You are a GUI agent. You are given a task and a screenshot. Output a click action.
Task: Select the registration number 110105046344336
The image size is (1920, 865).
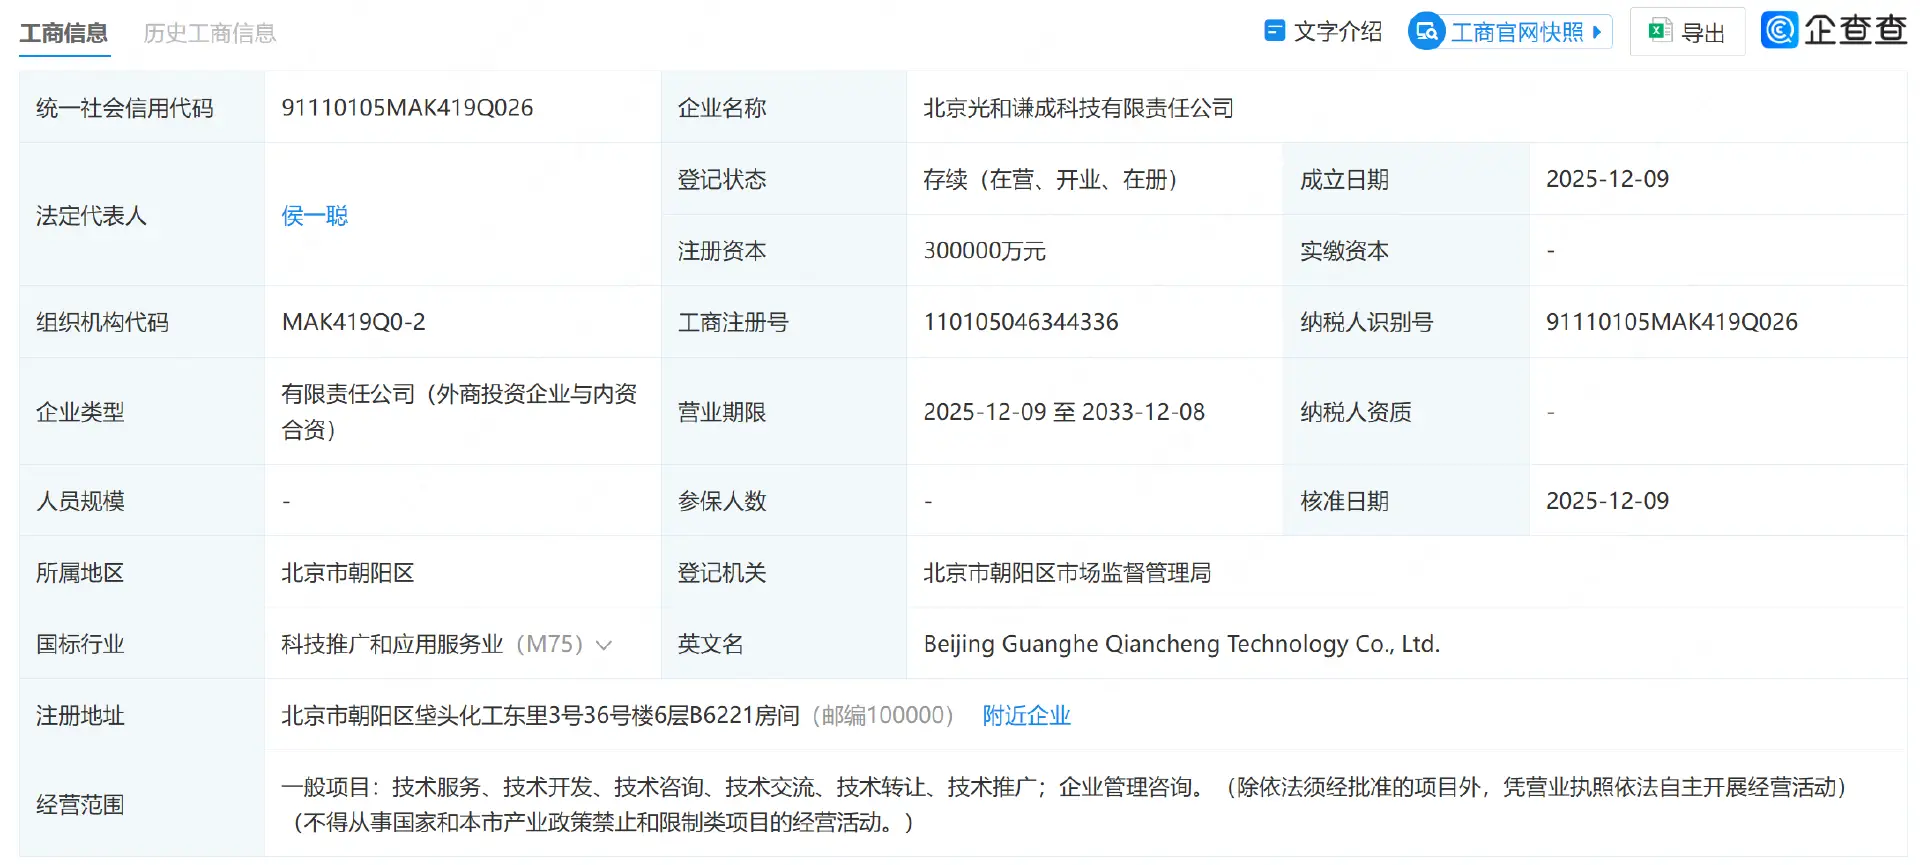pyautogui.click(x=1021, y=322)
